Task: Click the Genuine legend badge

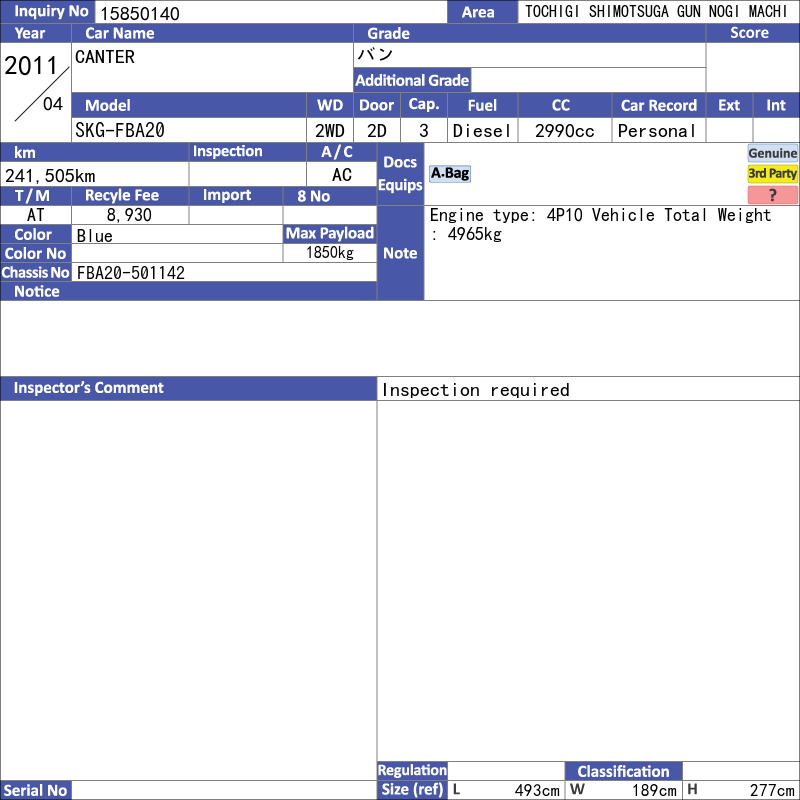Action: point(772,153)
